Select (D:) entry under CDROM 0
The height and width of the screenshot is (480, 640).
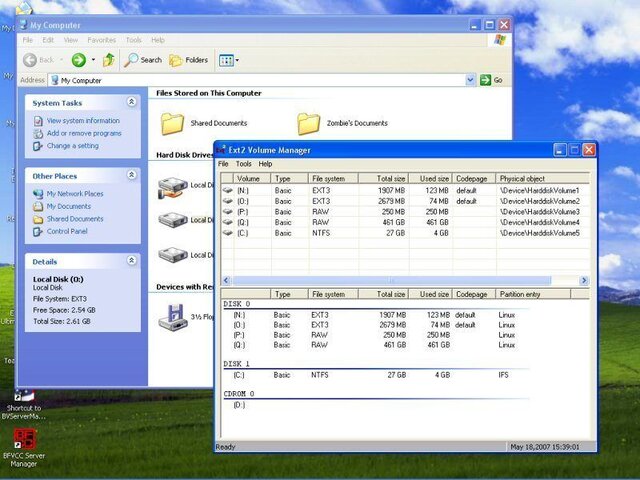(x=239, y=405)
